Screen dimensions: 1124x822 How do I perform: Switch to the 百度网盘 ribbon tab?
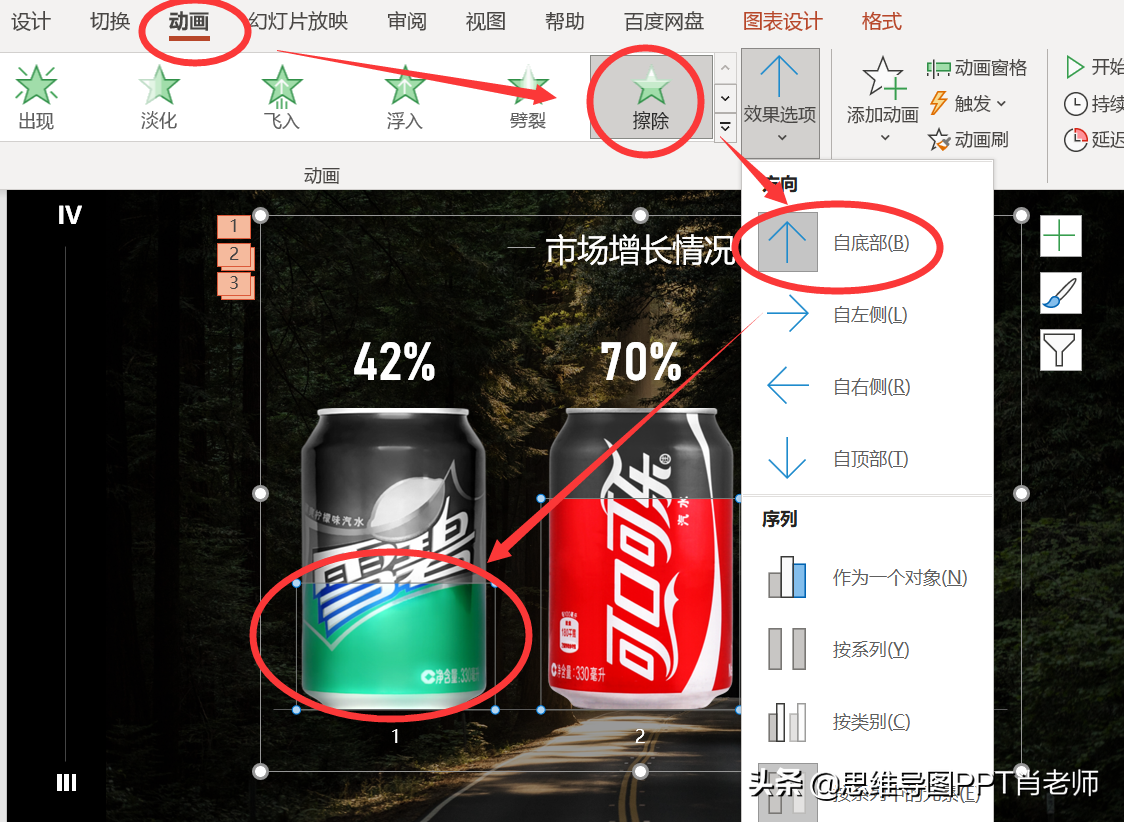tap(664, 21)
